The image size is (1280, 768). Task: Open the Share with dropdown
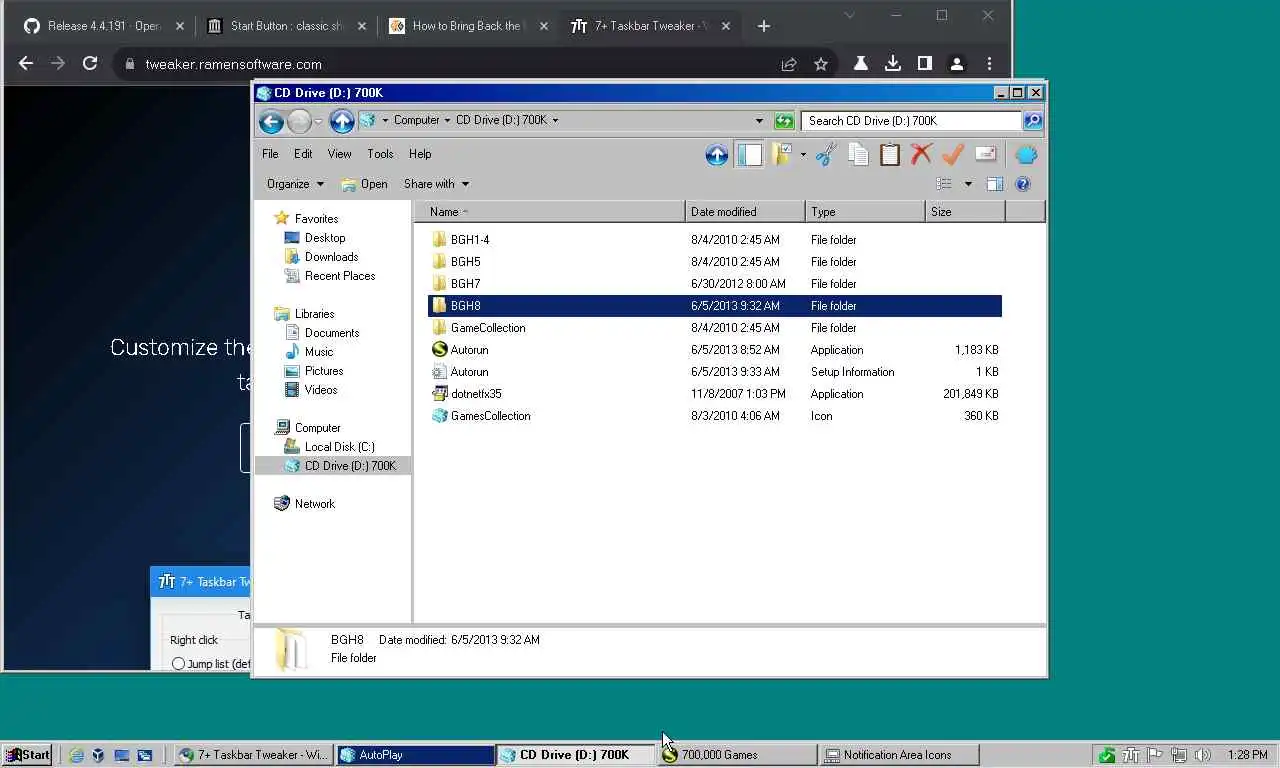tap(436, 184)
